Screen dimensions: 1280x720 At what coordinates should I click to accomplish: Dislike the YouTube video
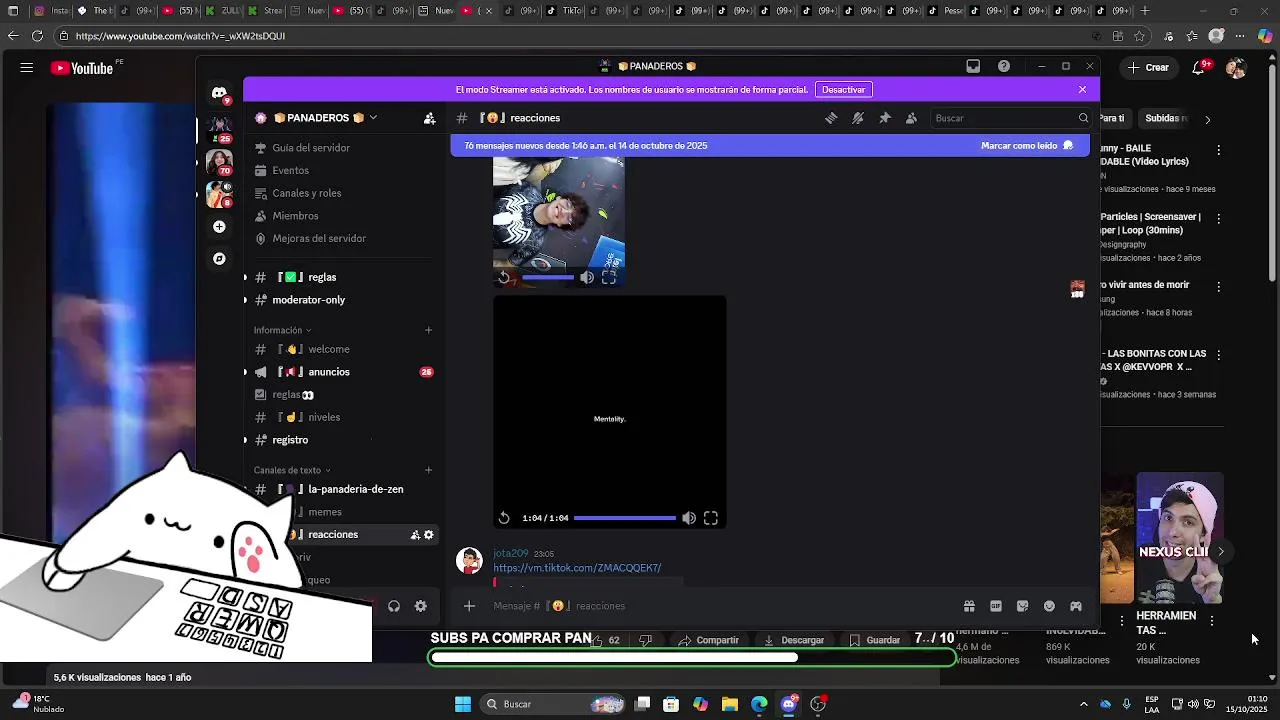point(646,640)
